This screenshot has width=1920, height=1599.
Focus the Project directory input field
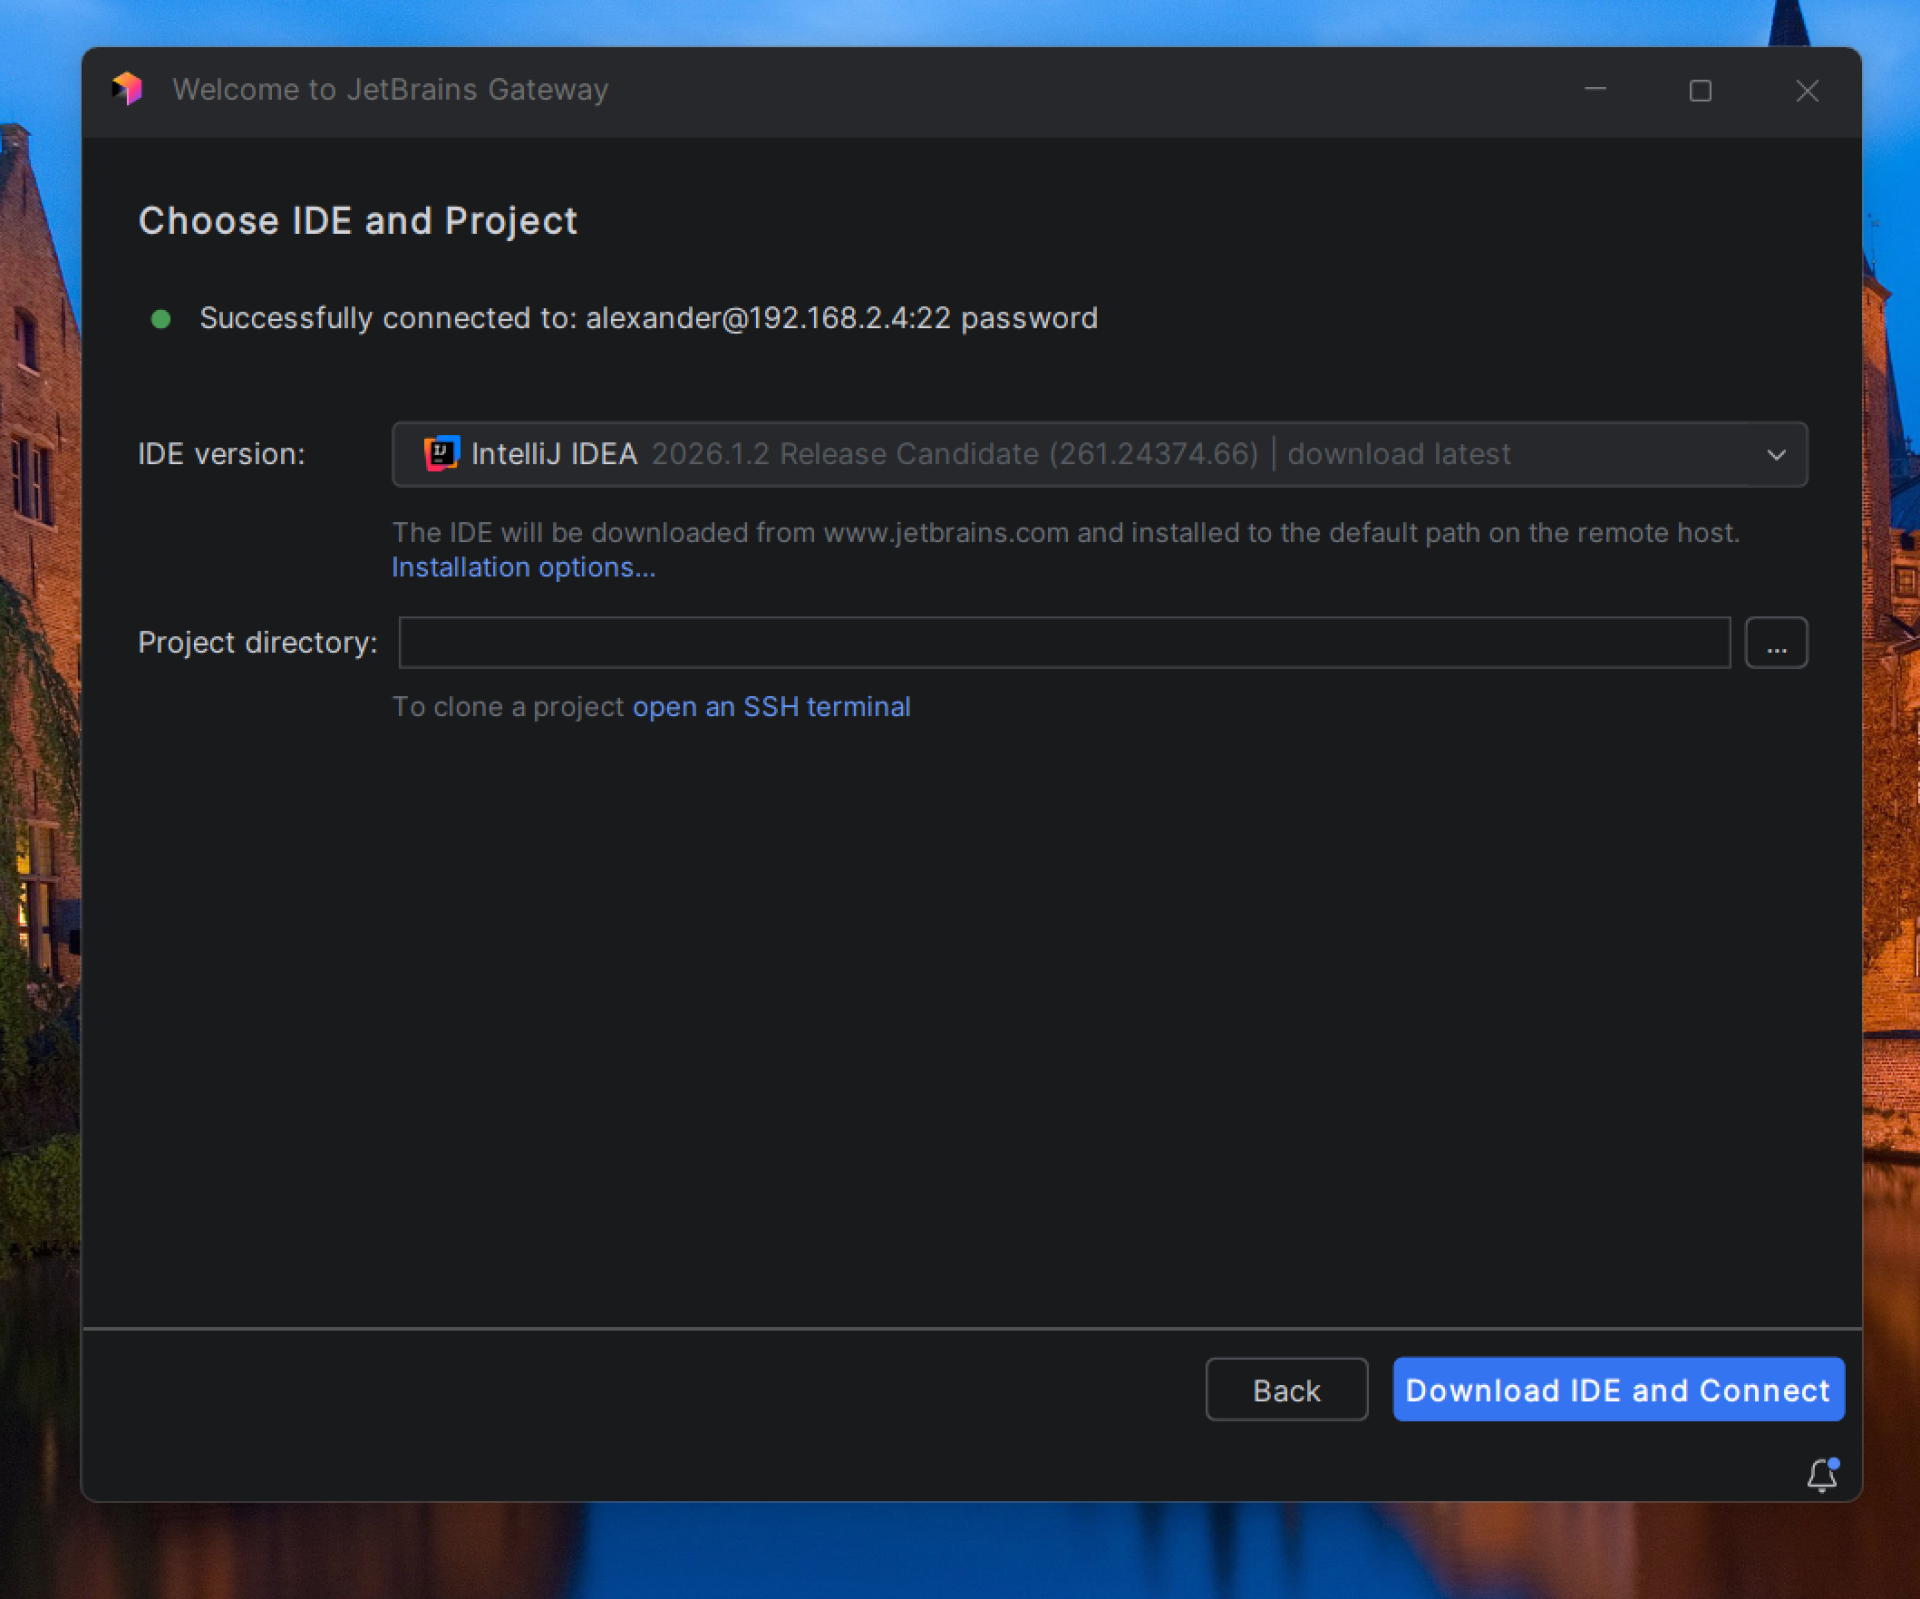[1064, 643]
